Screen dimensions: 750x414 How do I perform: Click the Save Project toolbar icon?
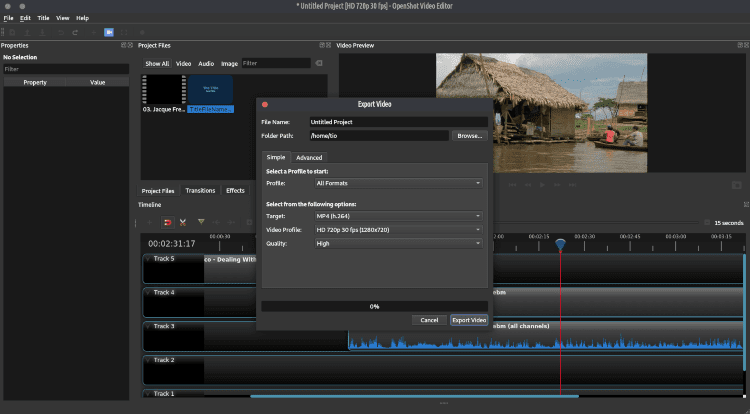coord(42,33)
